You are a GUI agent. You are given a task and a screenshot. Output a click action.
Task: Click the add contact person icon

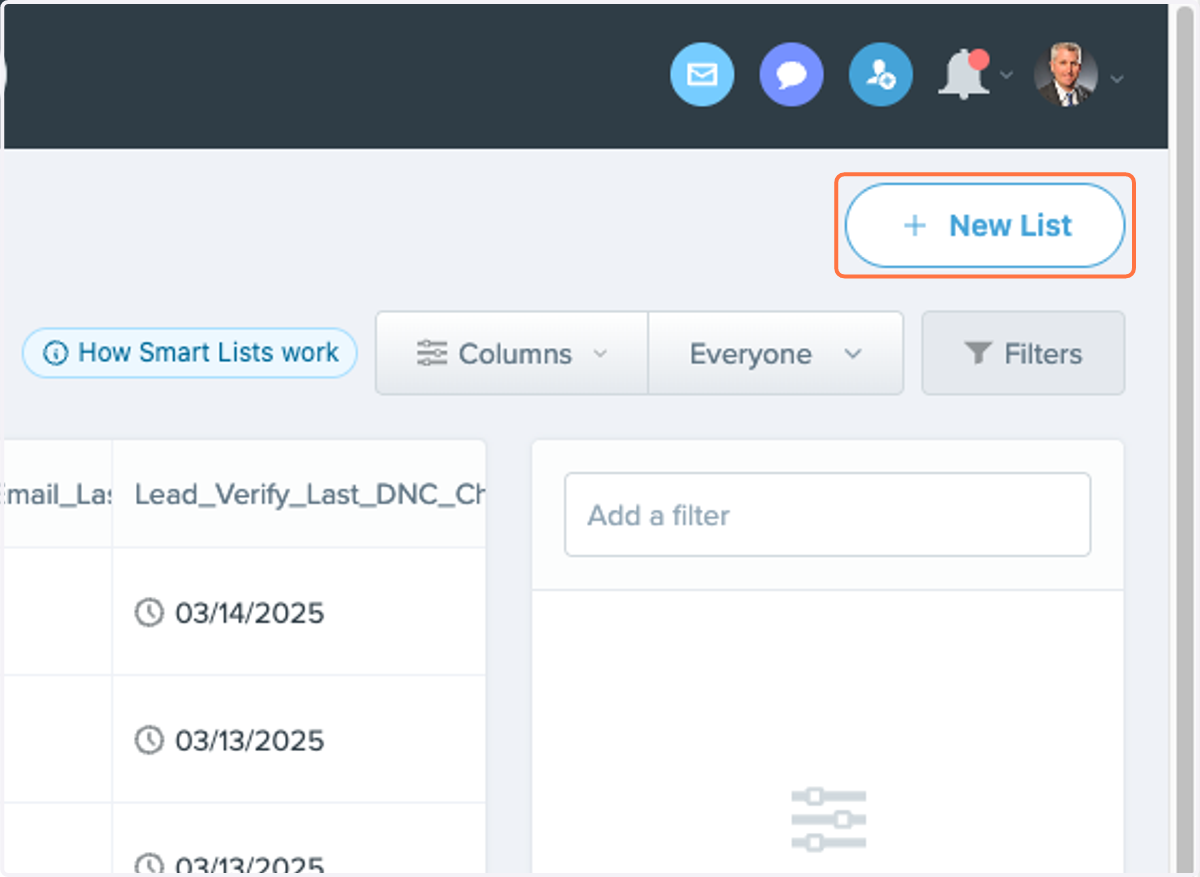tap(880, 75)
